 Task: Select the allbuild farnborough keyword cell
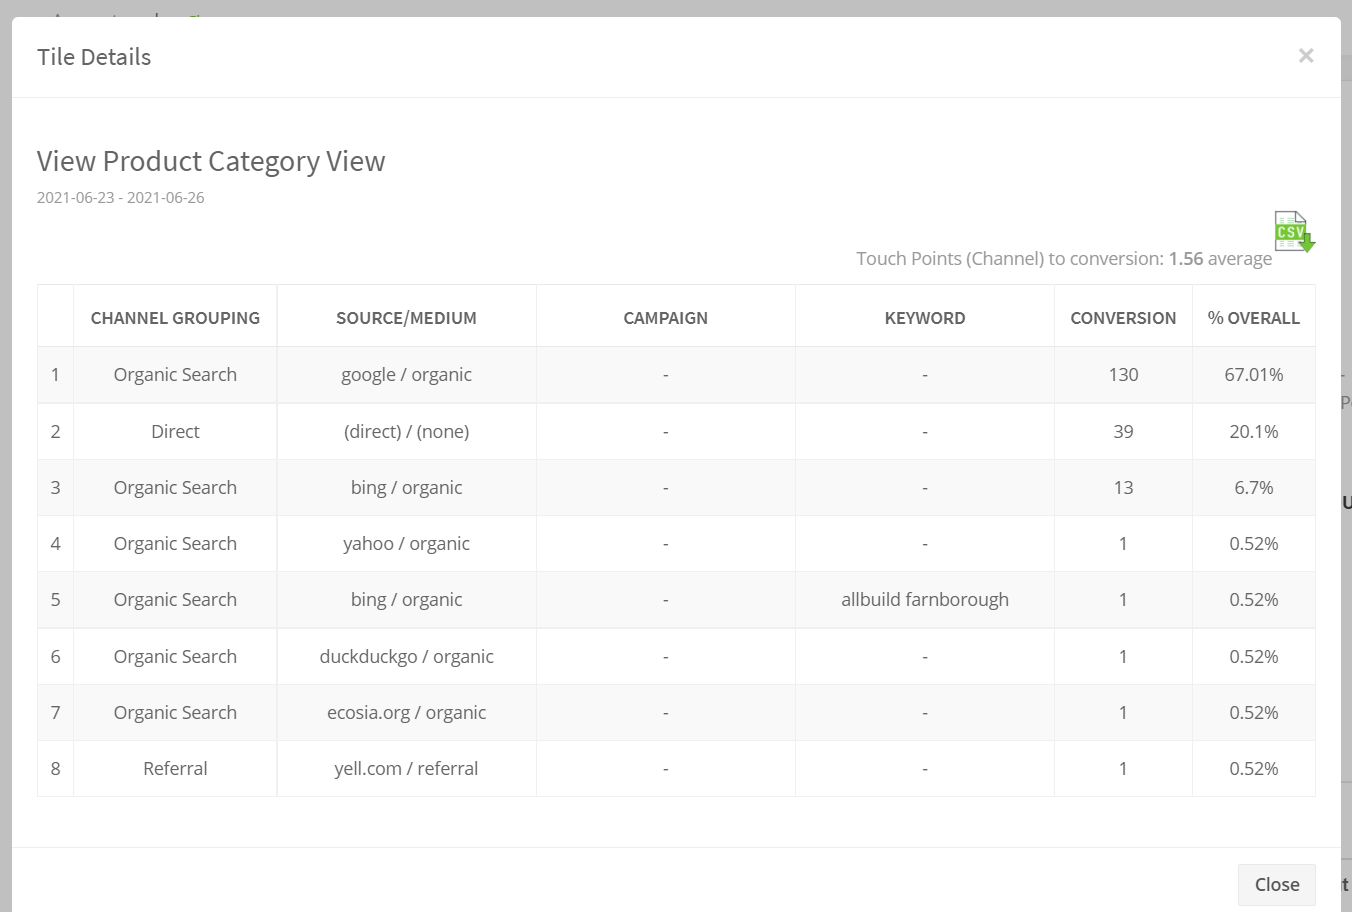point(924,600)
